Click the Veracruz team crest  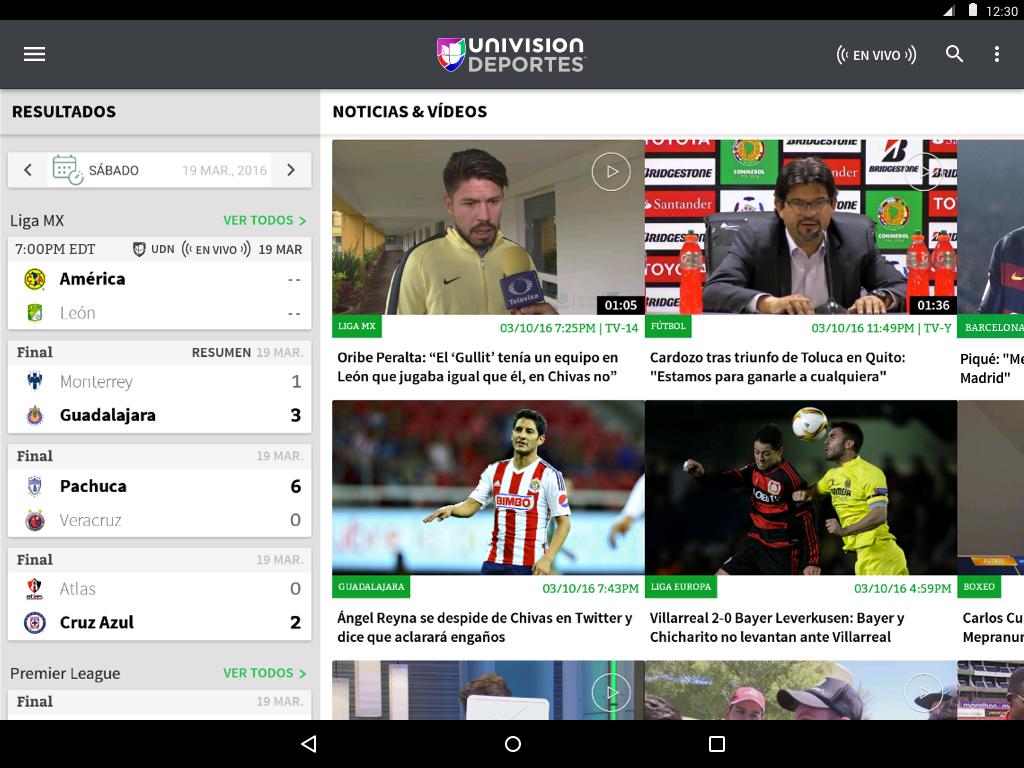(35, 520)
